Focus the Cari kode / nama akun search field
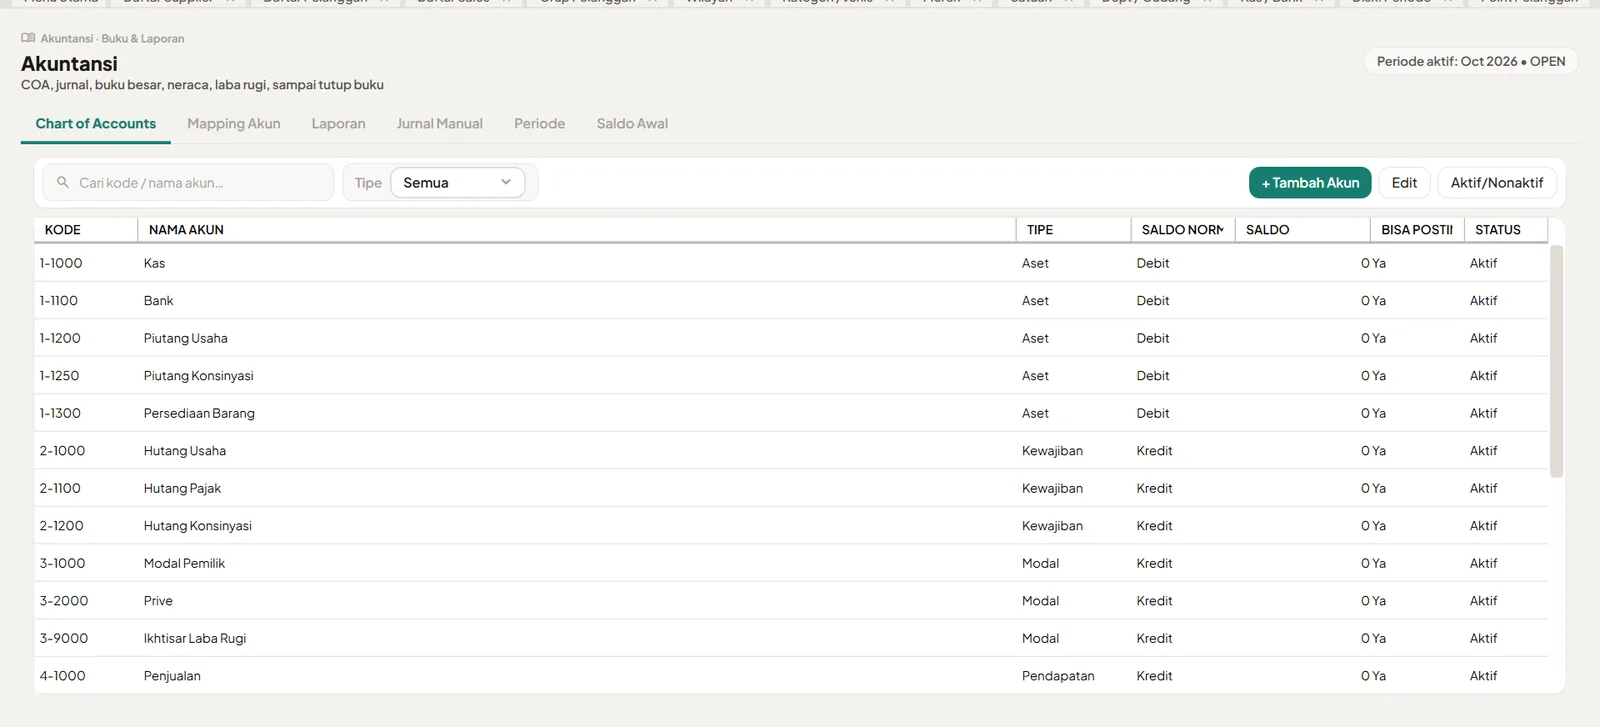The width and height of the screenshot is (1600, 727). tap(188, 183)
